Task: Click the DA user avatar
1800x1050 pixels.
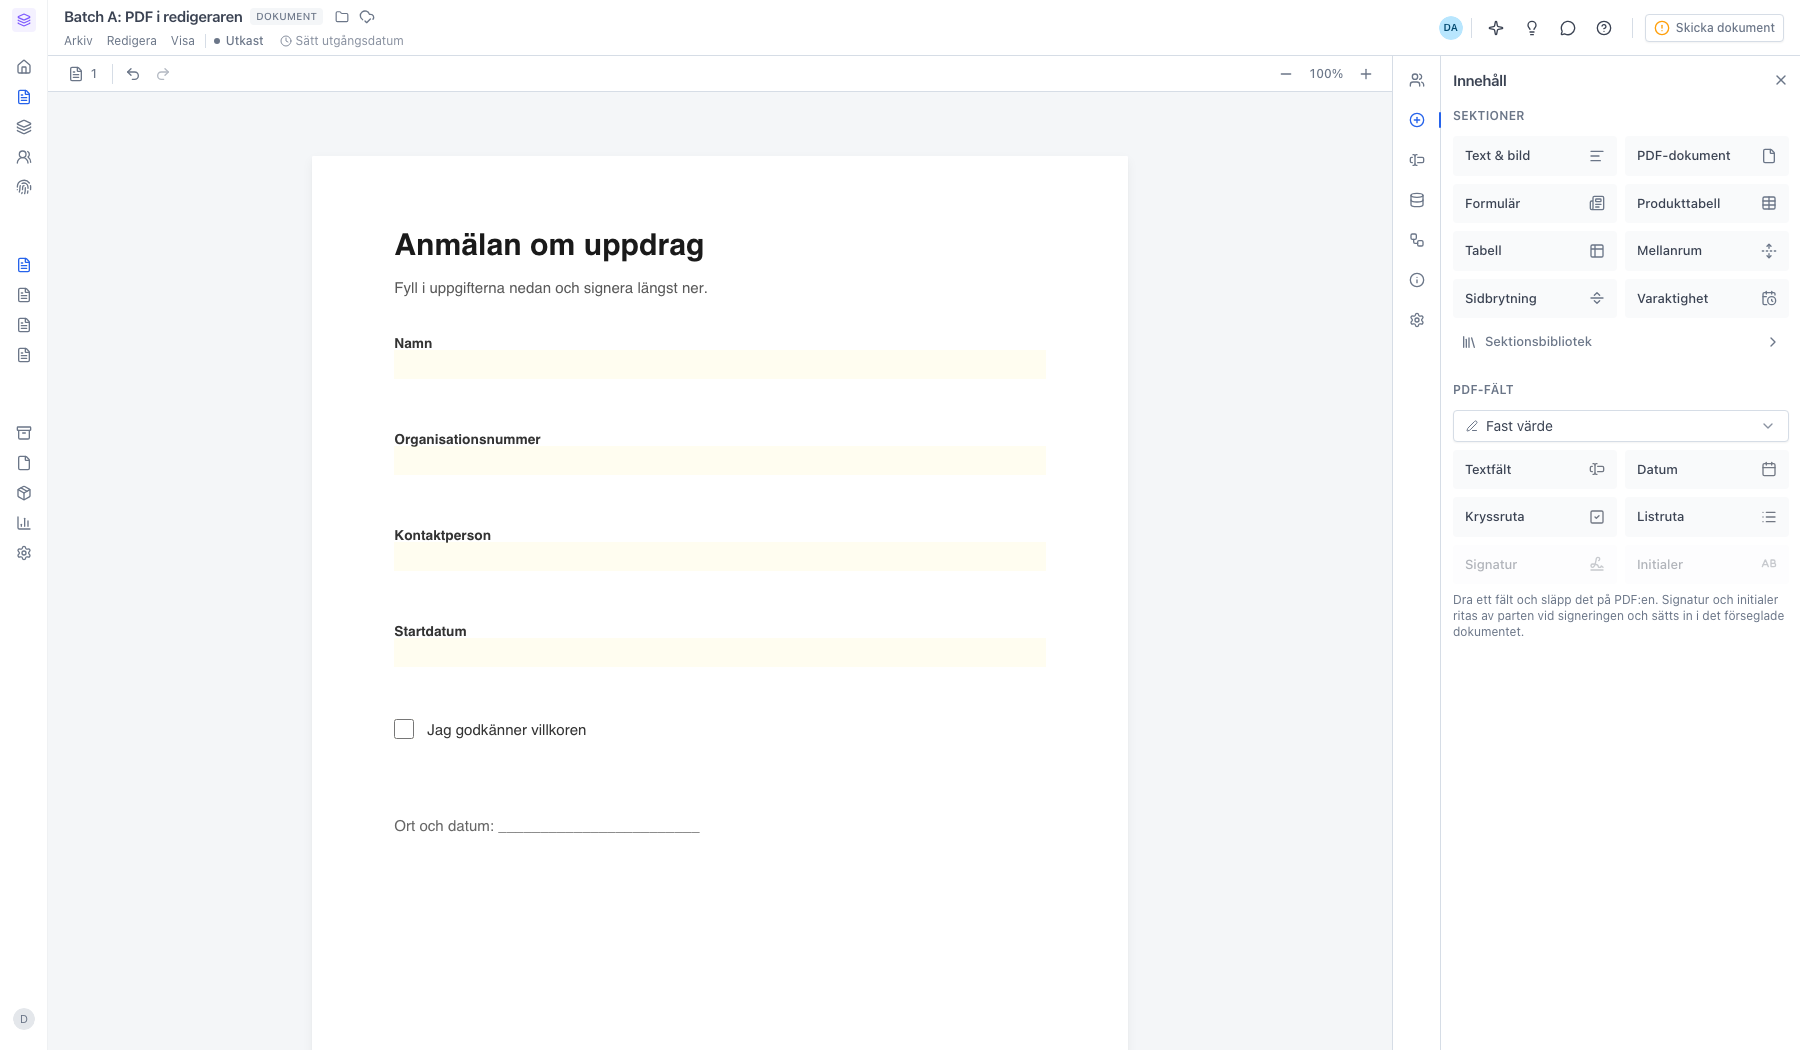Action: (1451, 28)
